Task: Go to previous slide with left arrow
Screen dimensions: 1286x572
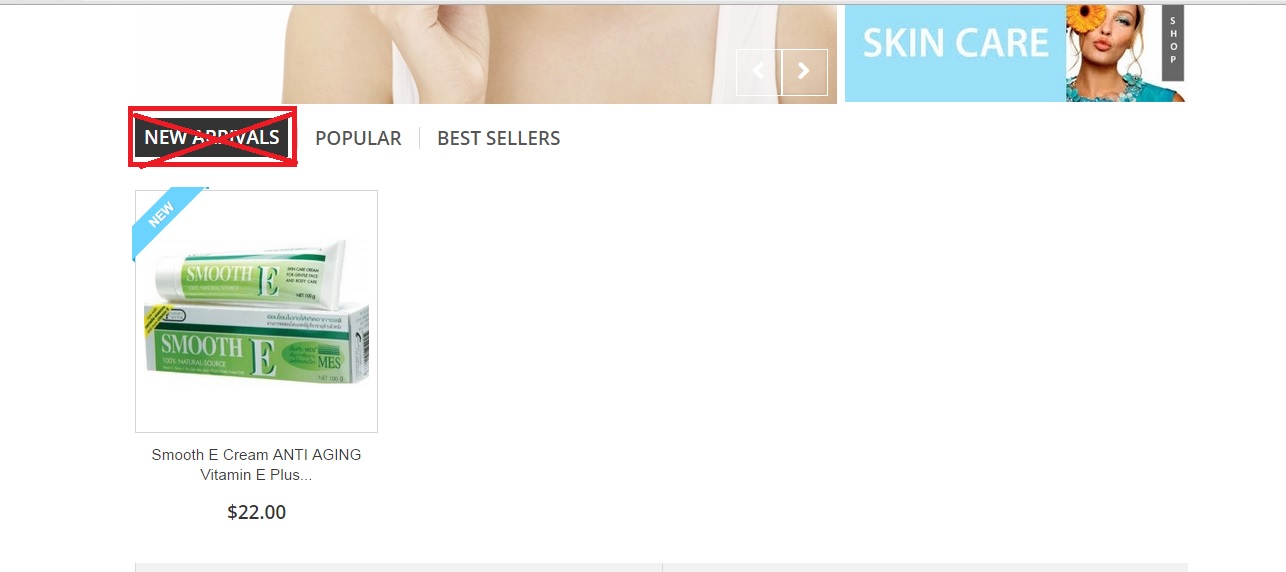Action: click(759, 72)
